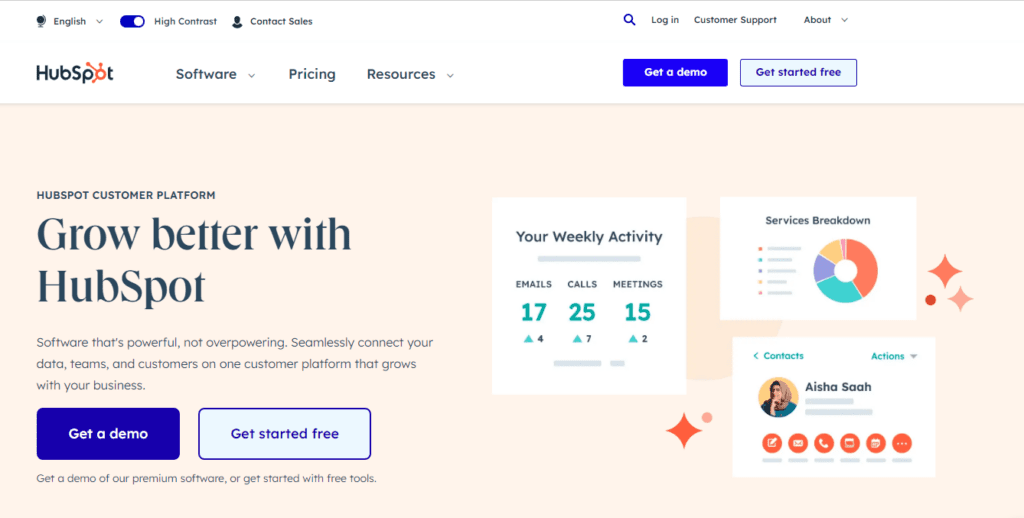Screen dimensions: 1024x518
Task: Go to the Pricing page
Action: 312,74
